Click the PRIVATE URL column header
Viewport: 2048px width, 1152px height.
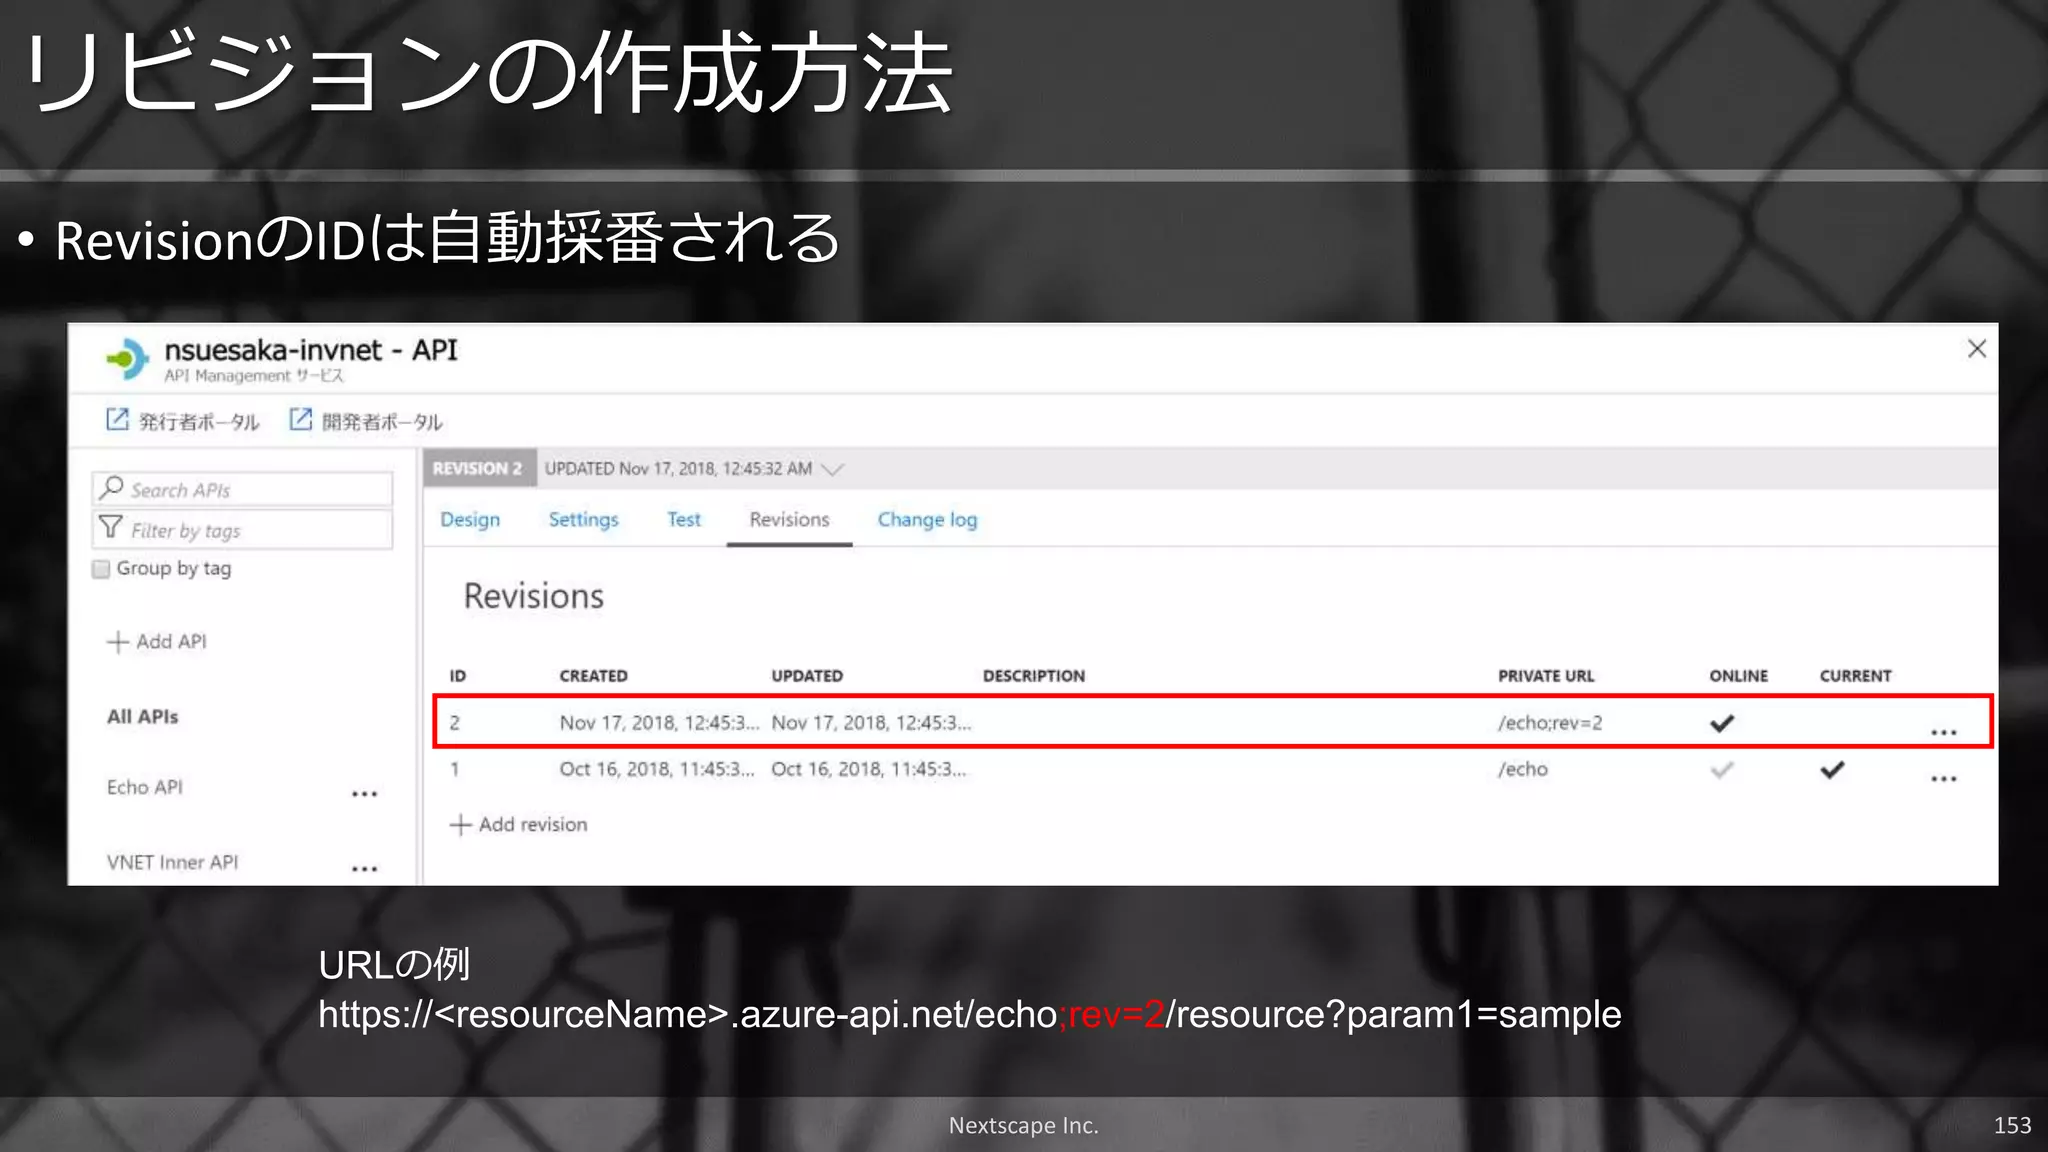click(1546, 676)
